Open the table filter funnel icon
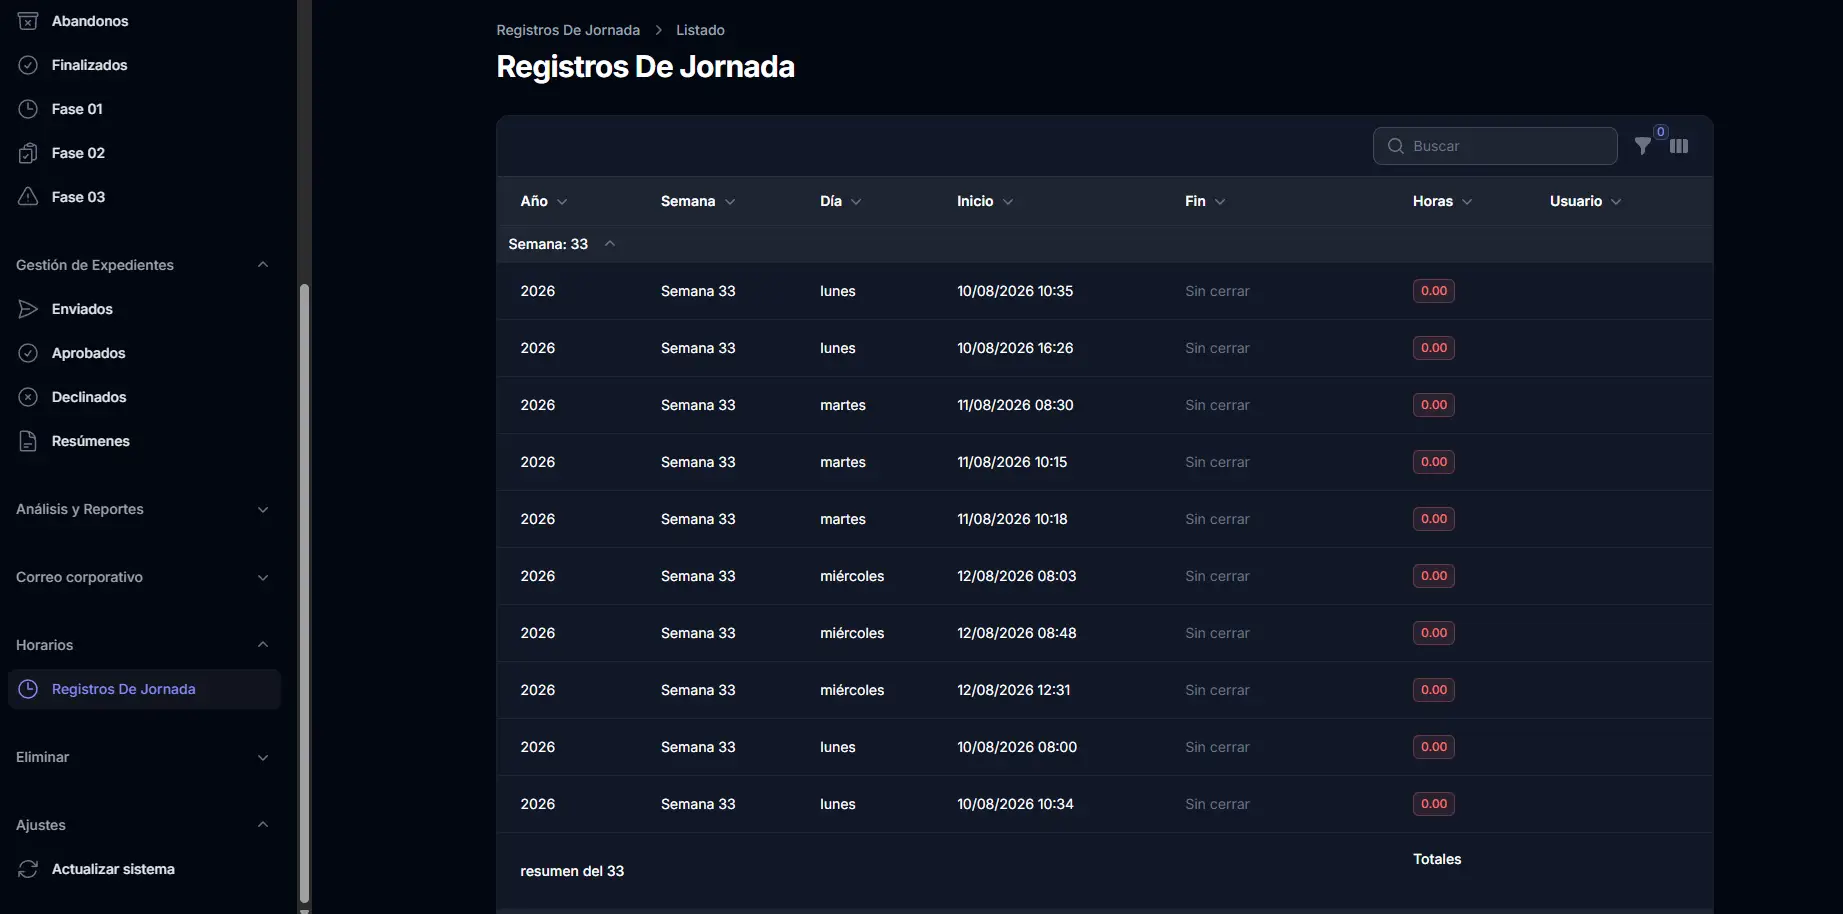 1643,146
